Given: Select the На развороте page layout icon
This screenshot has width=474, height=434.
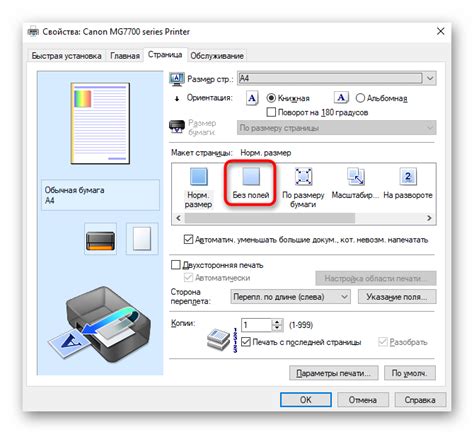Looking at the screenshot, I should pyautogui.click(x=408, y=177).
